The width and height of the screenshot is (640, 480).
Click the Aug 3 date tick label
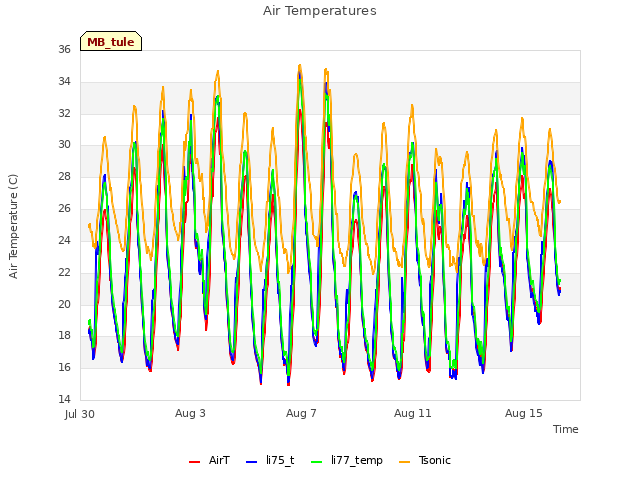point(190,413)
